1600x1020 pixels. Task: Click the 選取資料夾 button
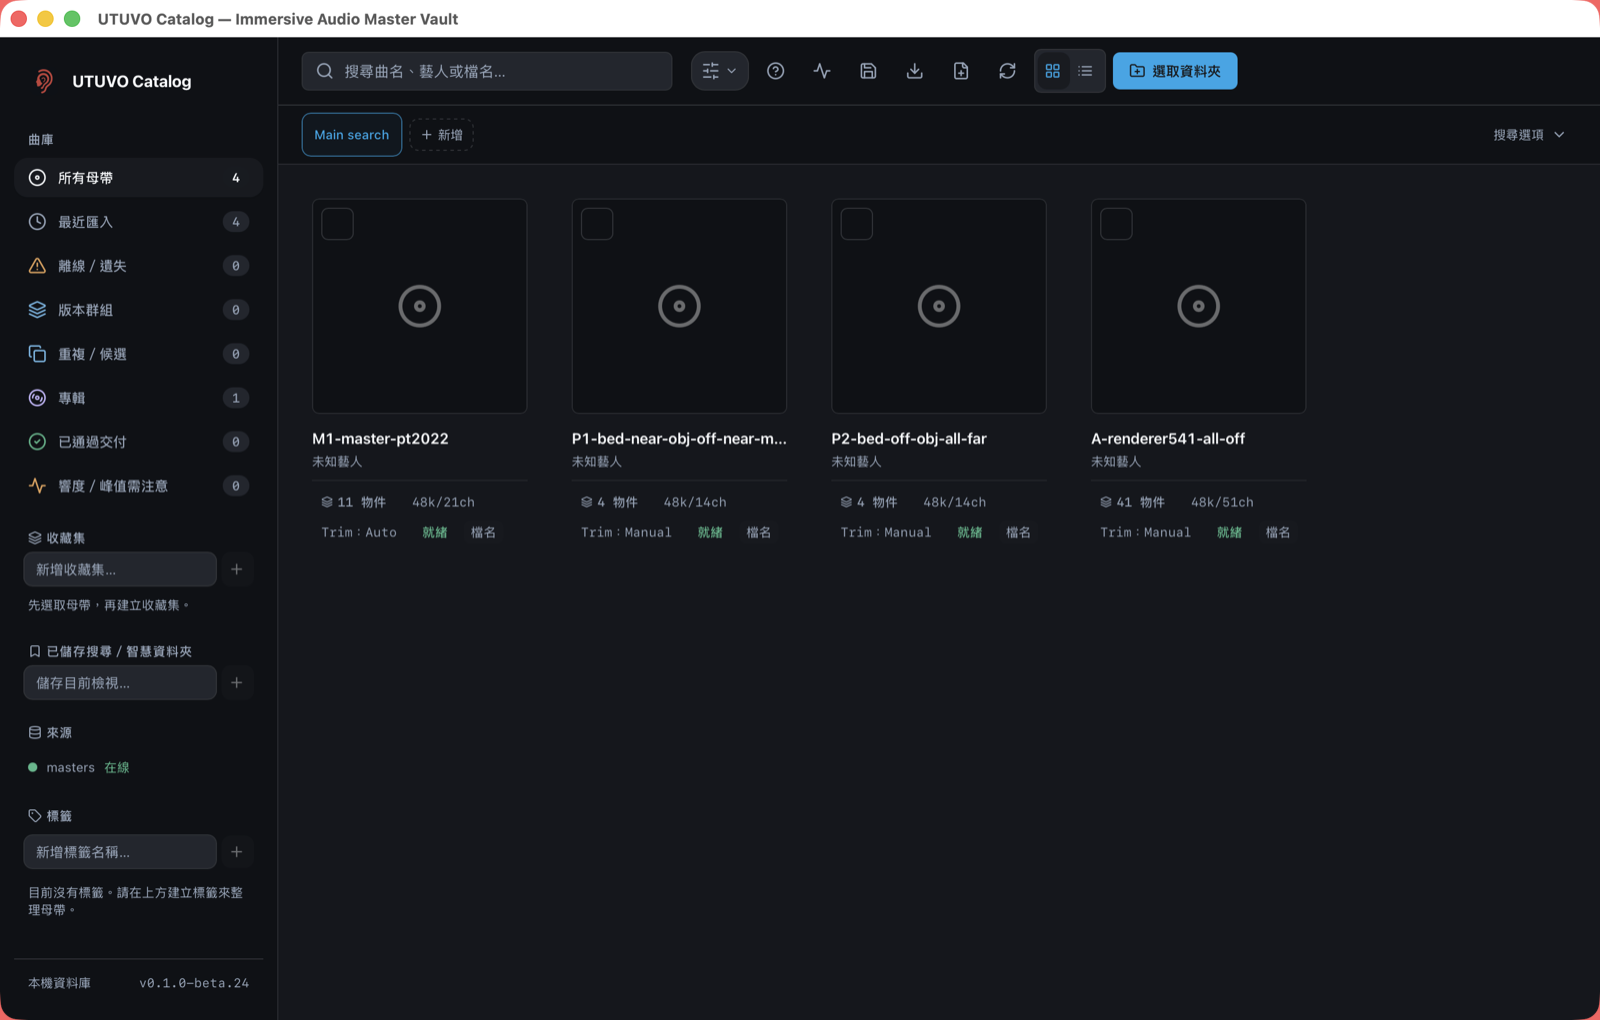(x=1175, y=71)
